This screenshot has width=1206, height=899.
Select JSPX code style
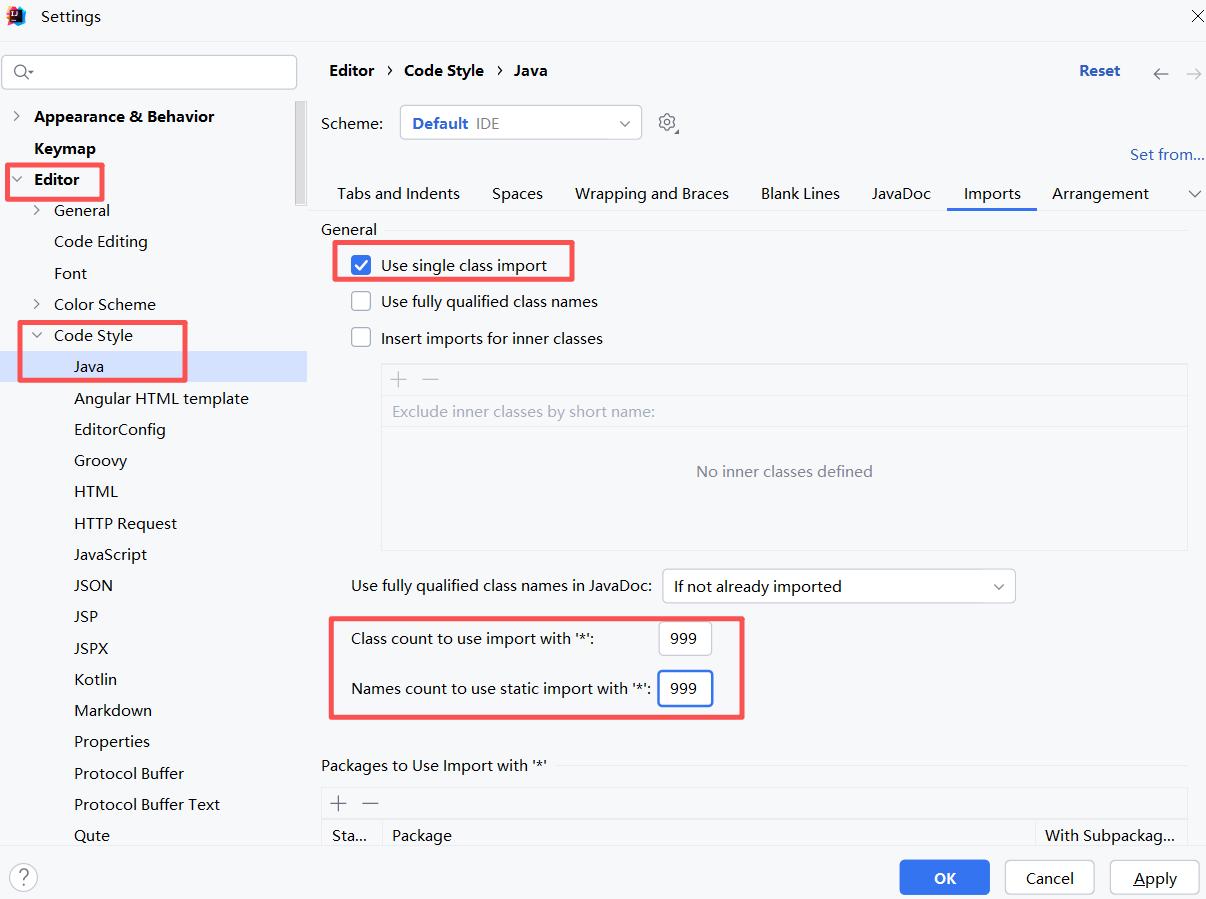91,648
